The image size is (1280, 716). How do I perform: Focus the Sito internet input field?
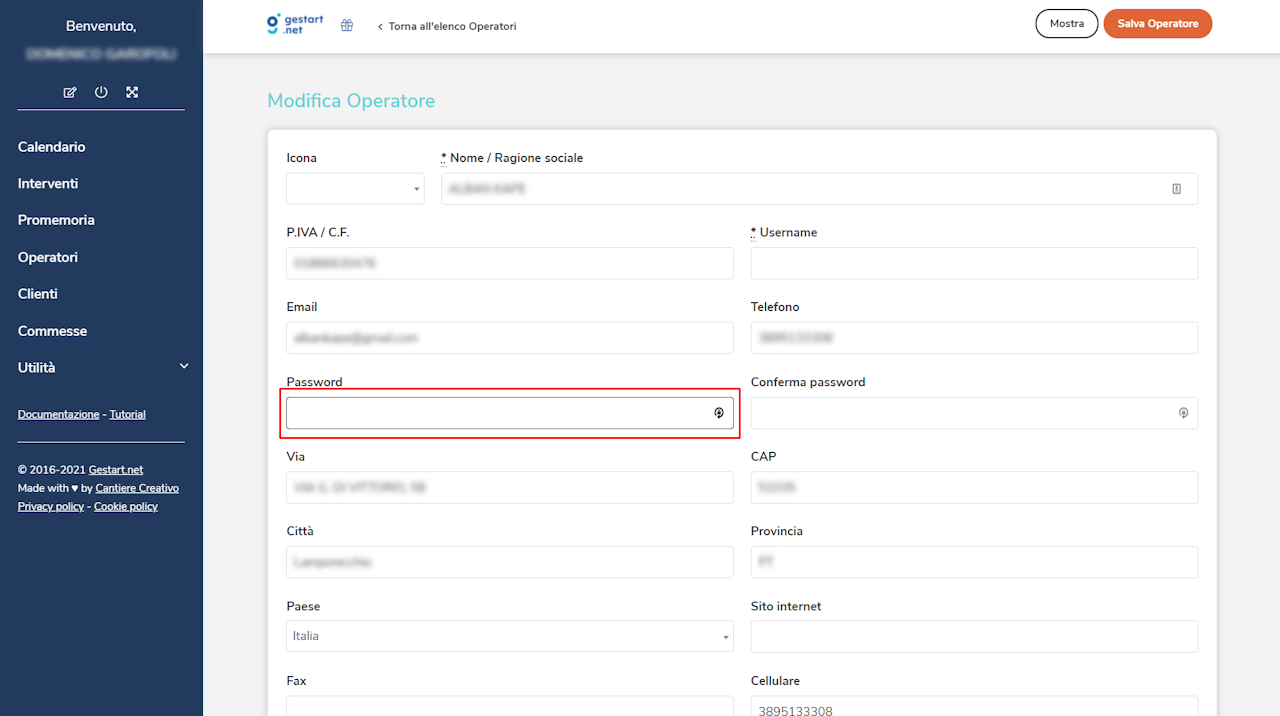coord(973,636)
